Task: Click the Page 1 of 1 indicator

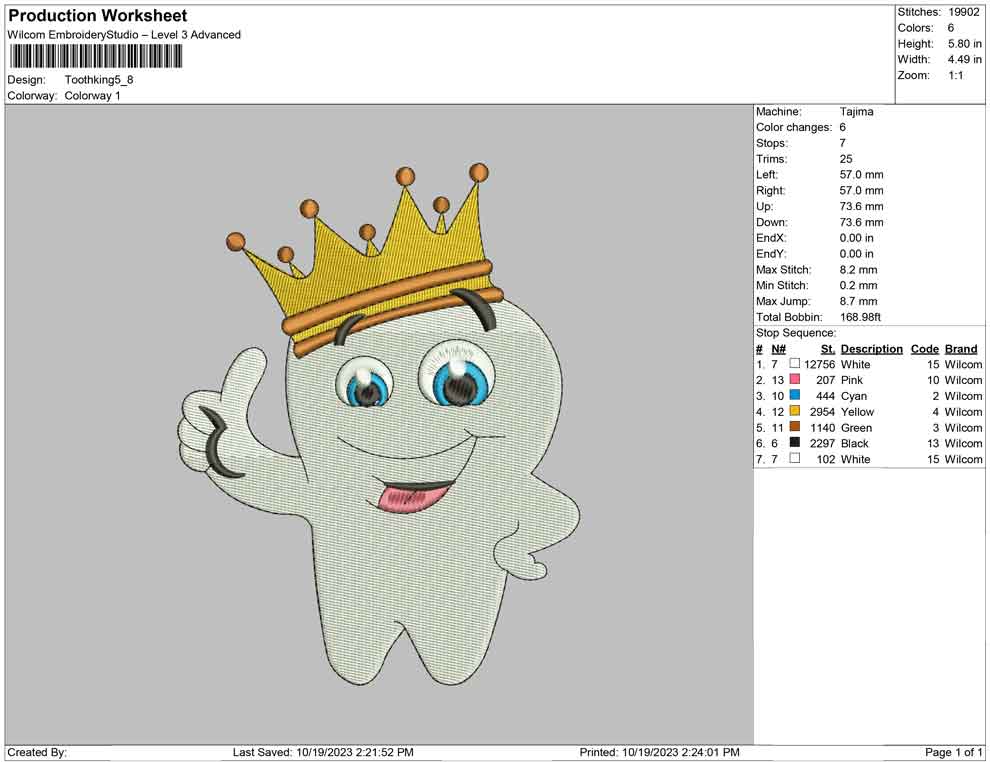Action: click(x=953, y=753)
